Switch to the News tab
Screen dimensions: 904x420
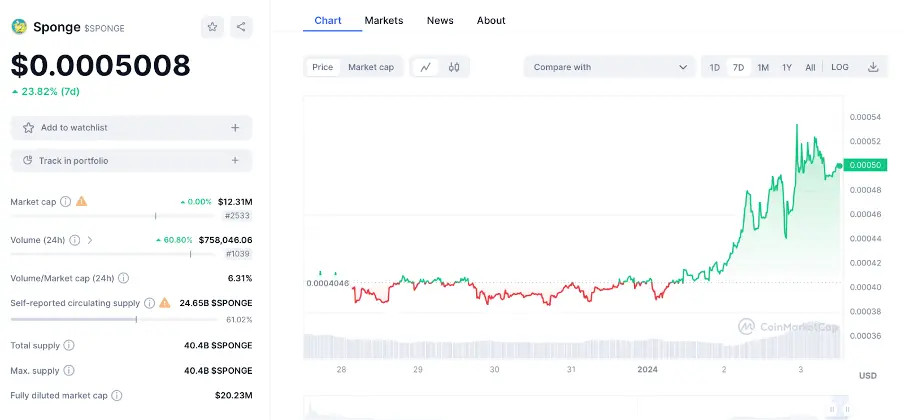[x=440, y=20]
